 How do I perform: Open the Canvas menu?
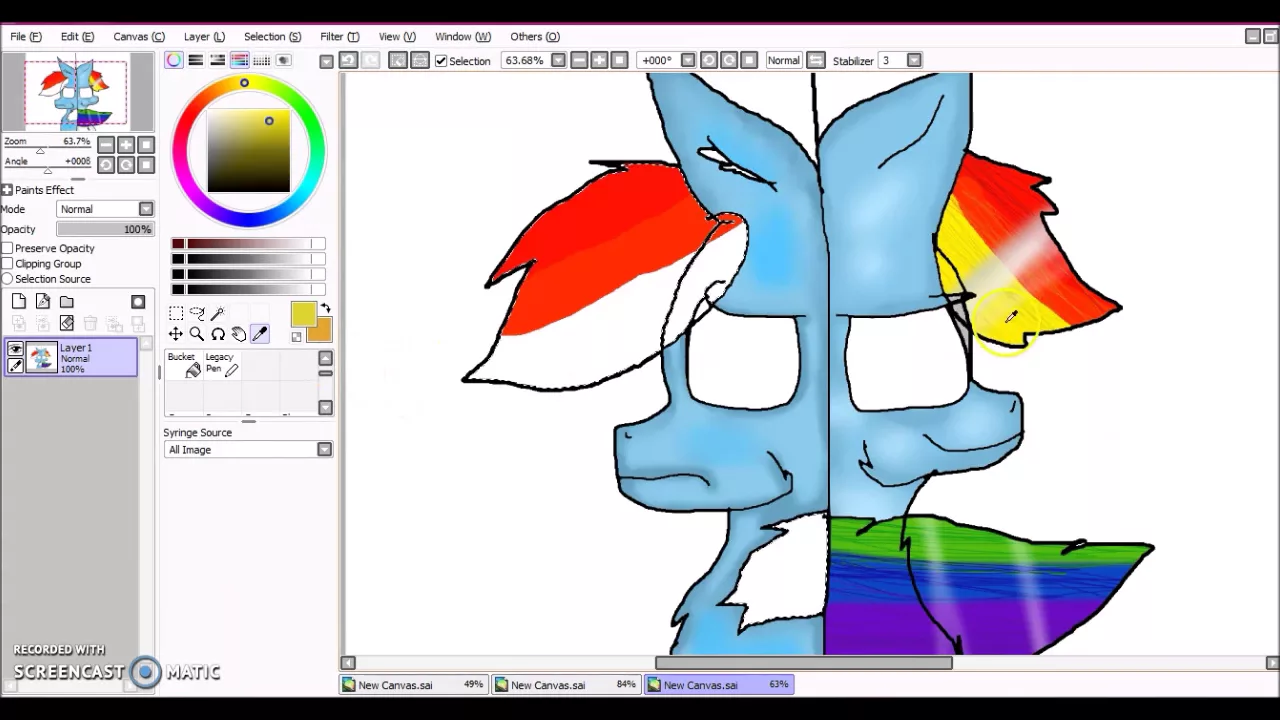coord(139,37)
